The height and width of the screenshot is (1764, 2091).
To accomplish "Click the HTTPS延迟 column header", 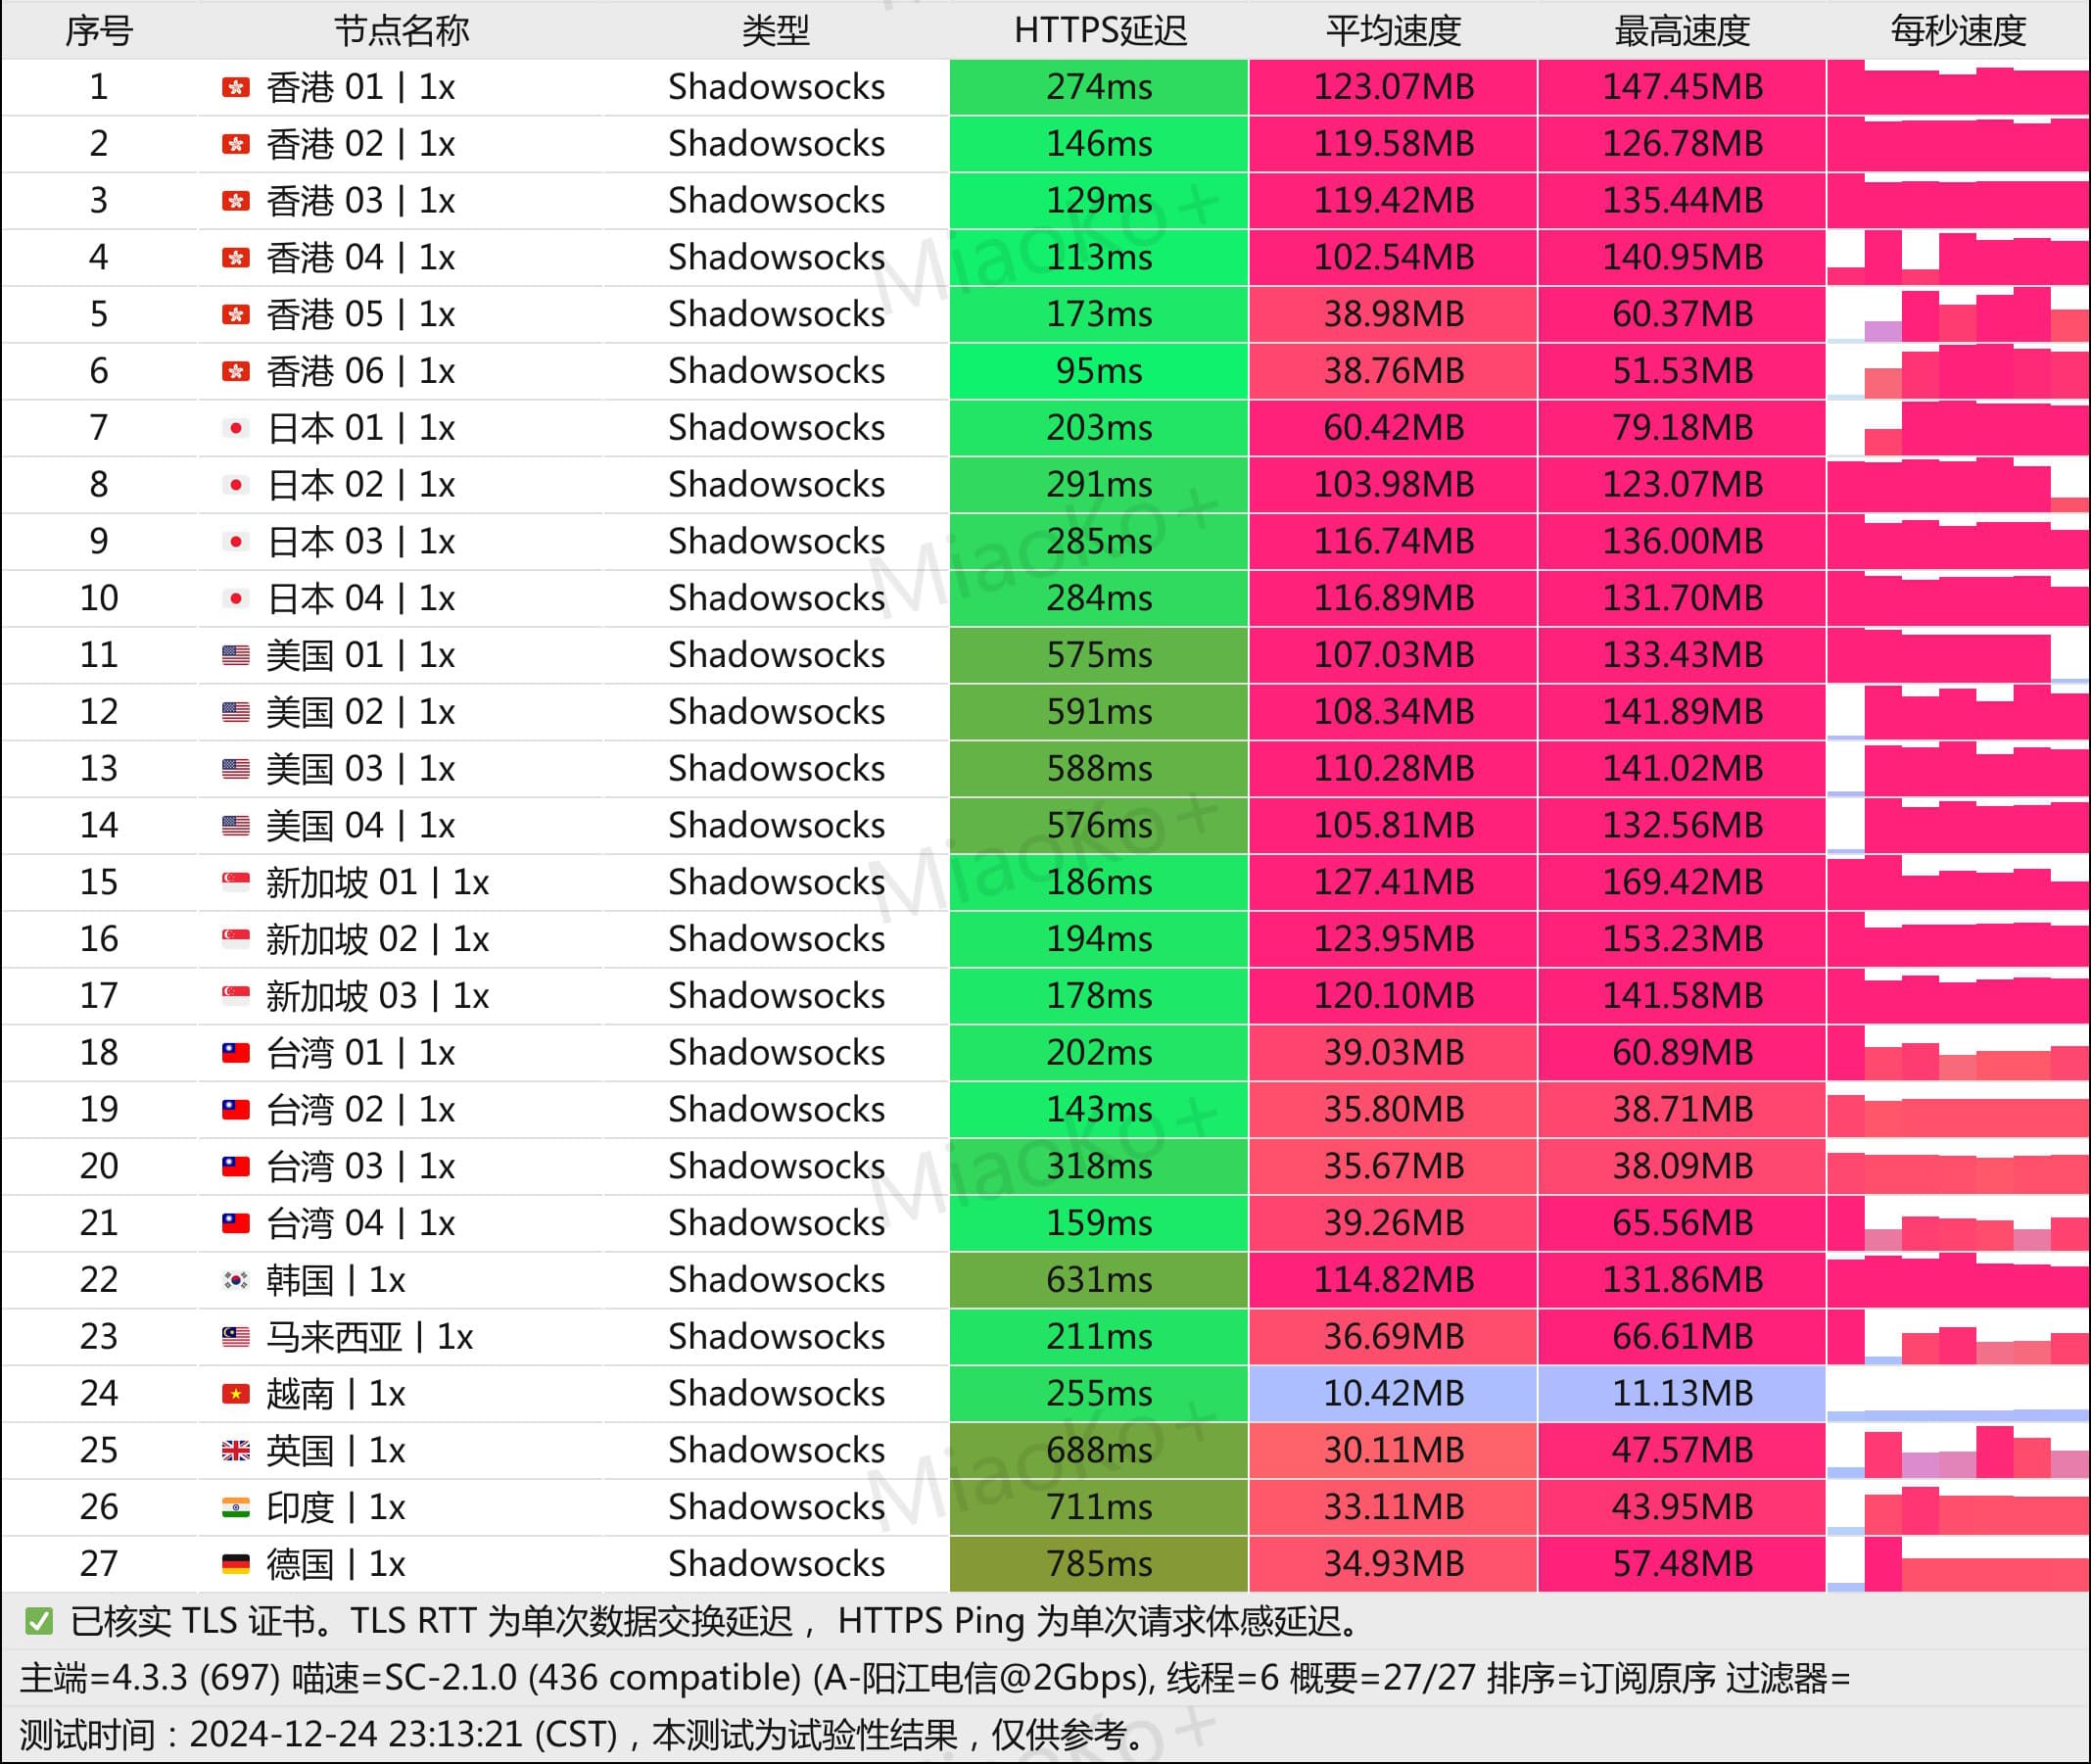I will [x=1100, y=31].
